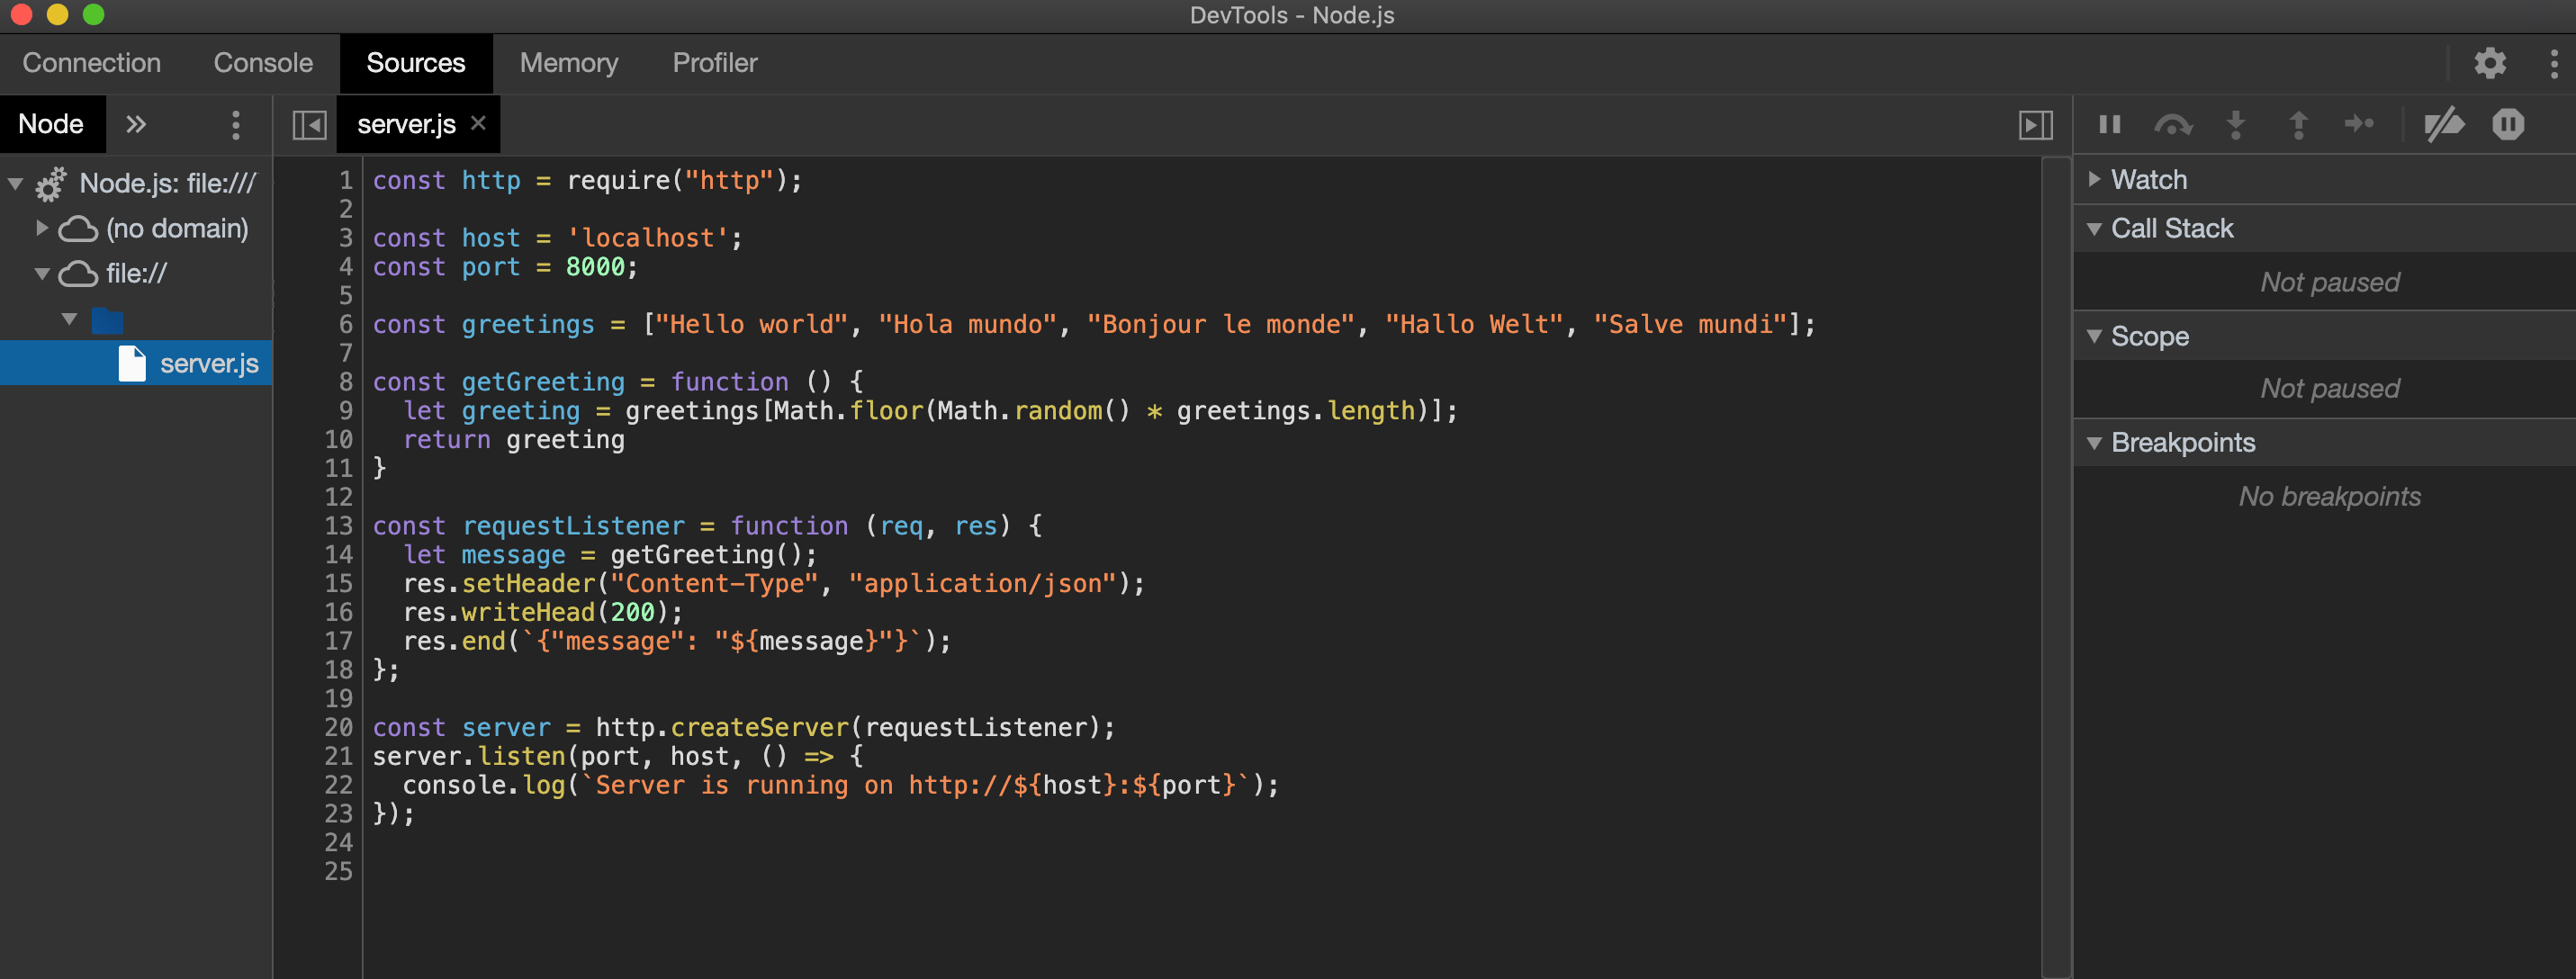Click "application/json" on line 15
2576x979 pixels.
pos(983,584)
